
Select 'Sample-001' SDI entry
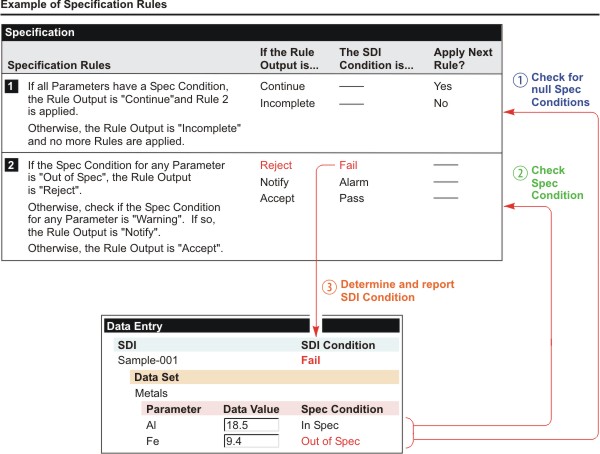pos(148,360)
